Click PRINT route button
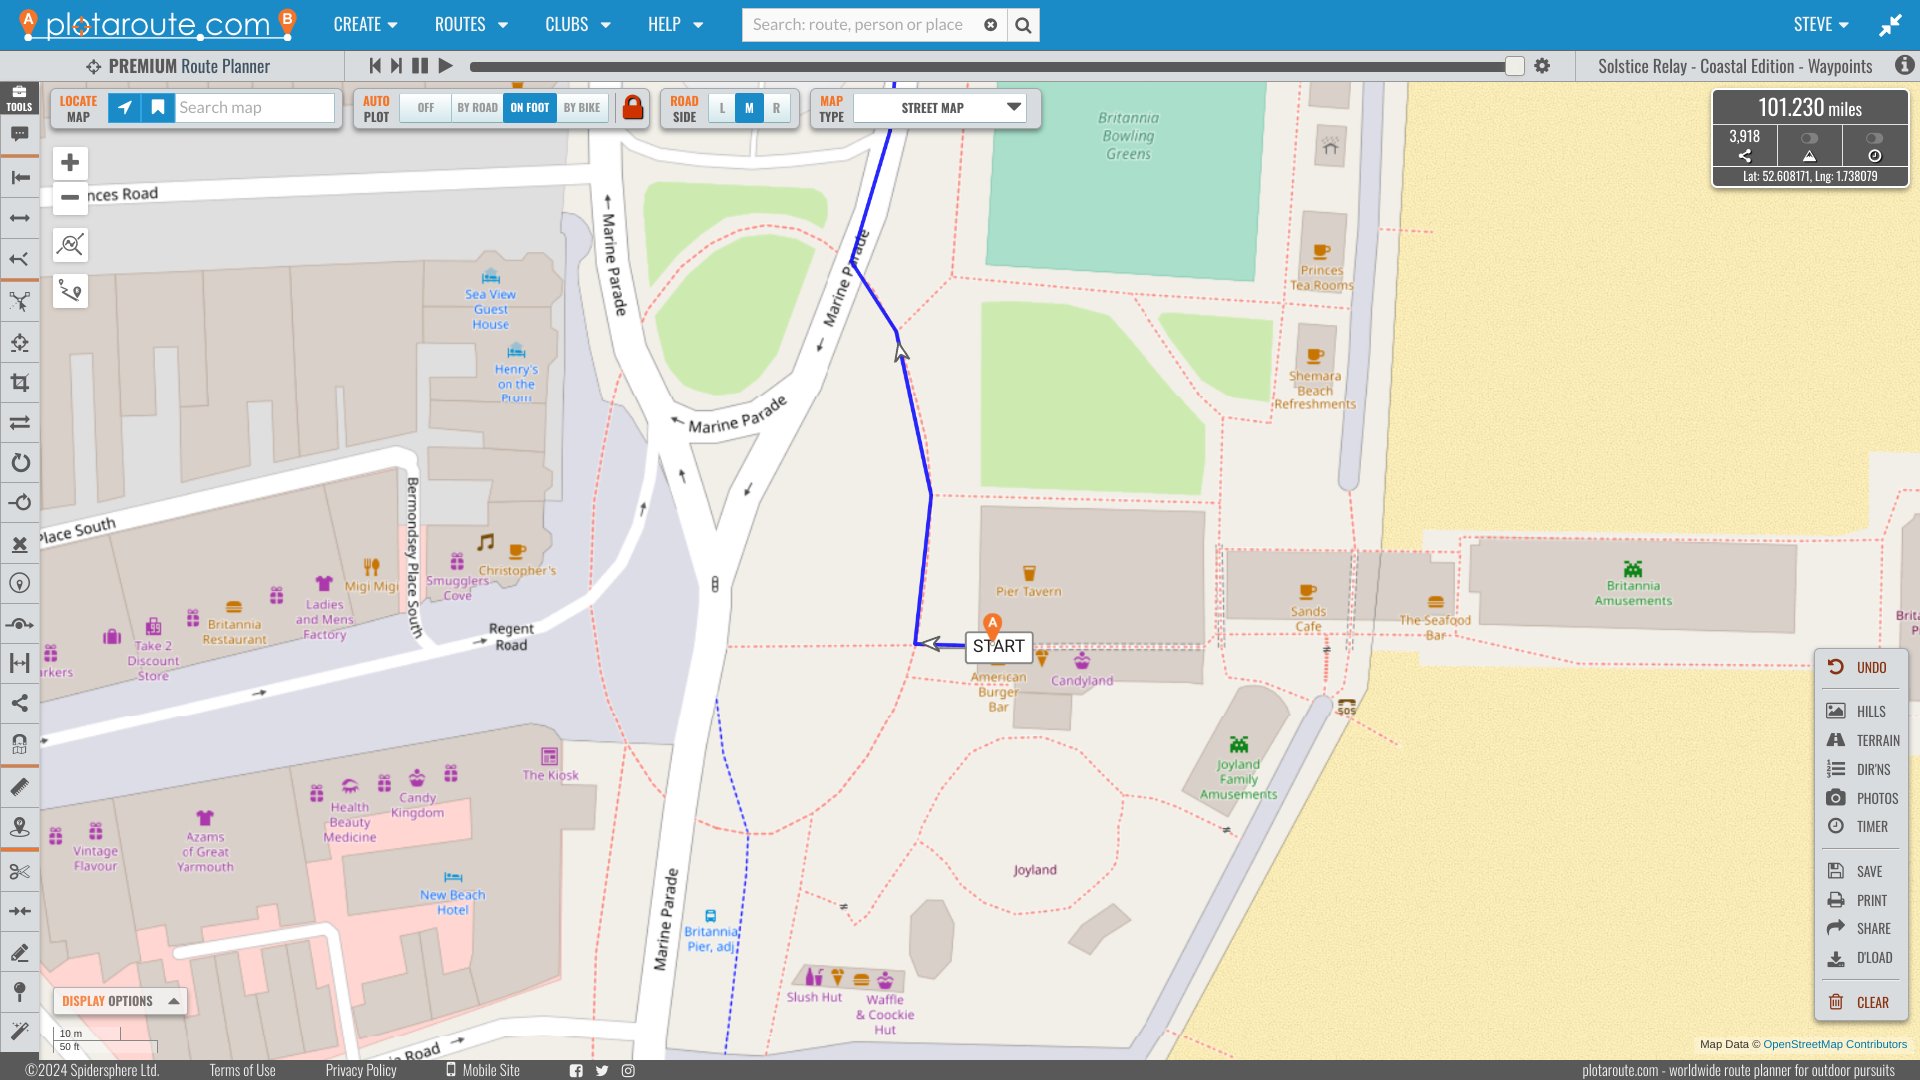Viewport: 1920px width, 1080px height. tap(1860, 900)
